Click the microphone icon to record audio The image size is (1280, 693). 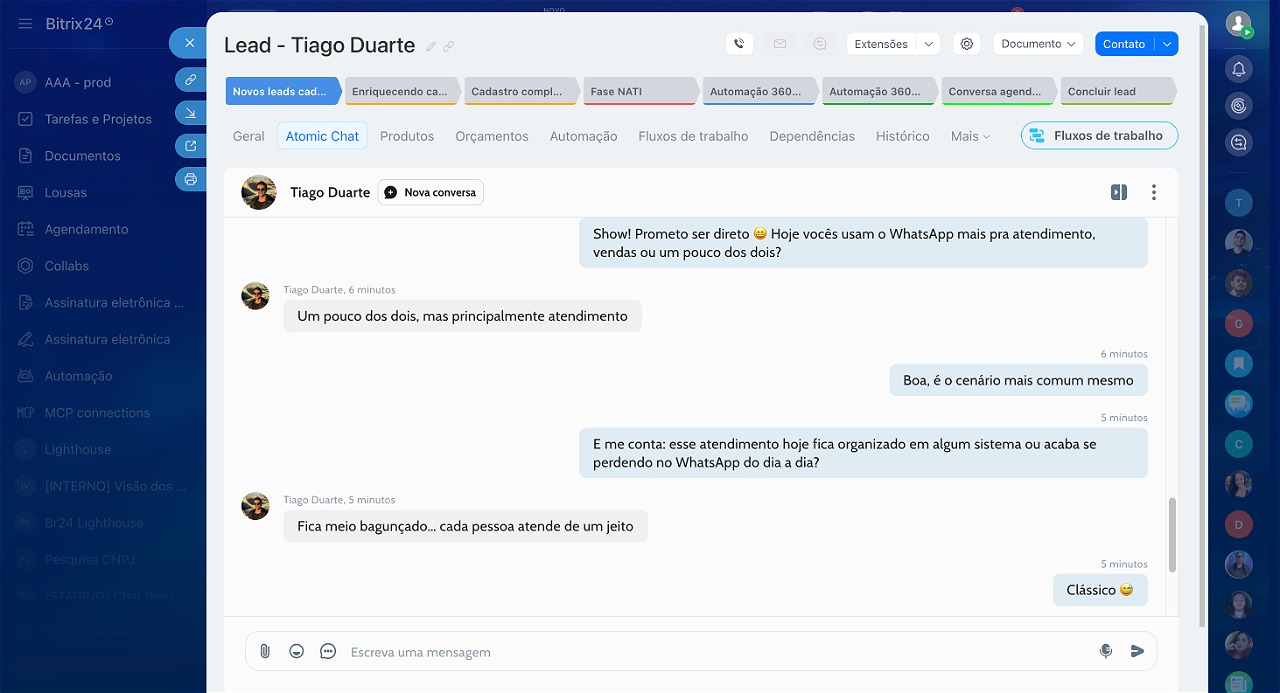[1105, 651]
